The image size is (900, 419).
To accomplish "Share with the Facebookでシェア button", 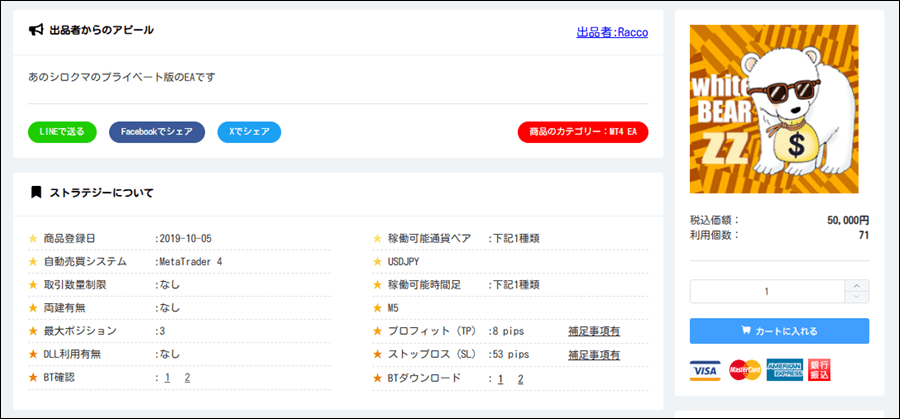I will (157, 132).
